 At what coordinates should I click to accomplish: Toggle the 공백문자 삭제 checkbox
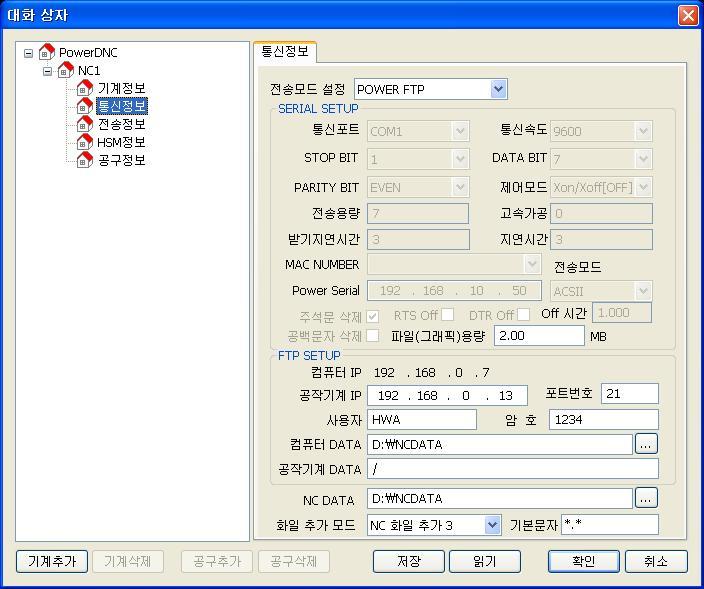373,335
